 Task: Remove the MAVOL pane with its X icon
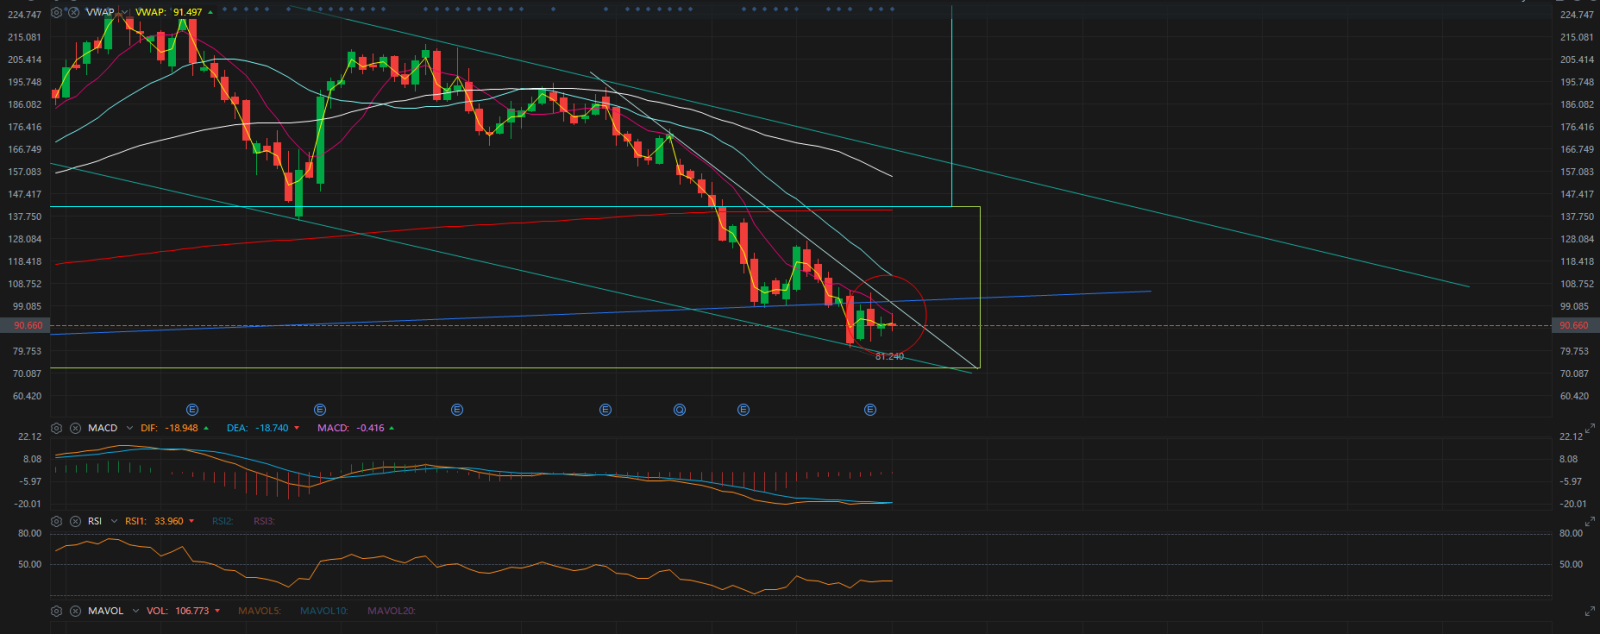[x=75, y=610]
